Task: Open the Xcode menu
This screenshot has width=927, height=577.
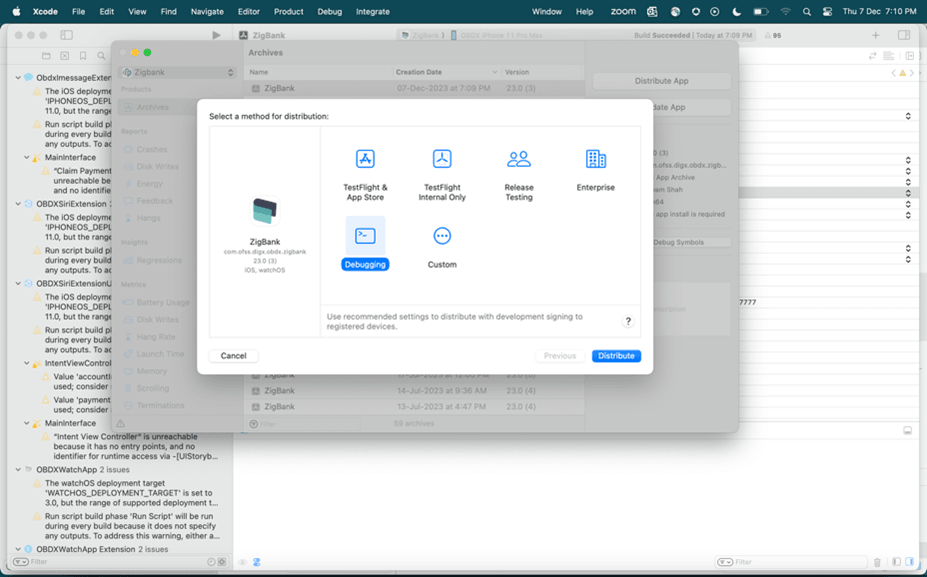Action: 46,11
